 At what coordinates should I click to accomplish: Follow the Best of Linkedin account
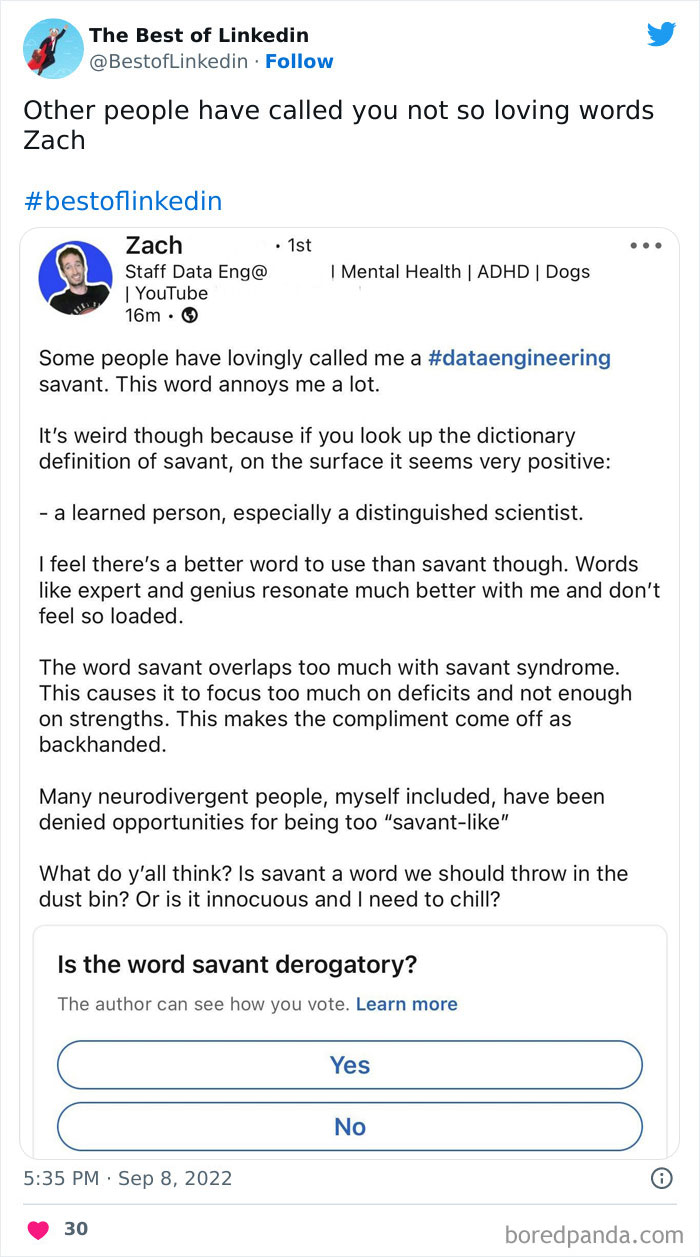299,61
